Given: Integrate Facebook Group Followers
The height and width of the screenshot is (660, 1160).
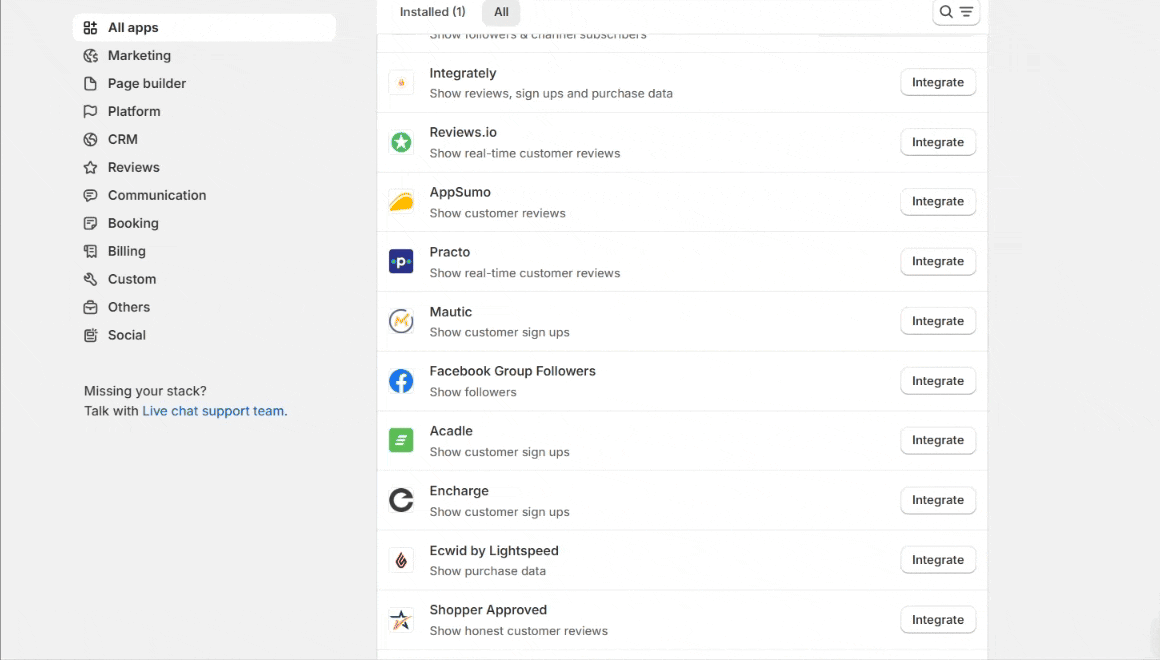Looking at the screenshot, I should pyautogui.click(x=937, y=381).
